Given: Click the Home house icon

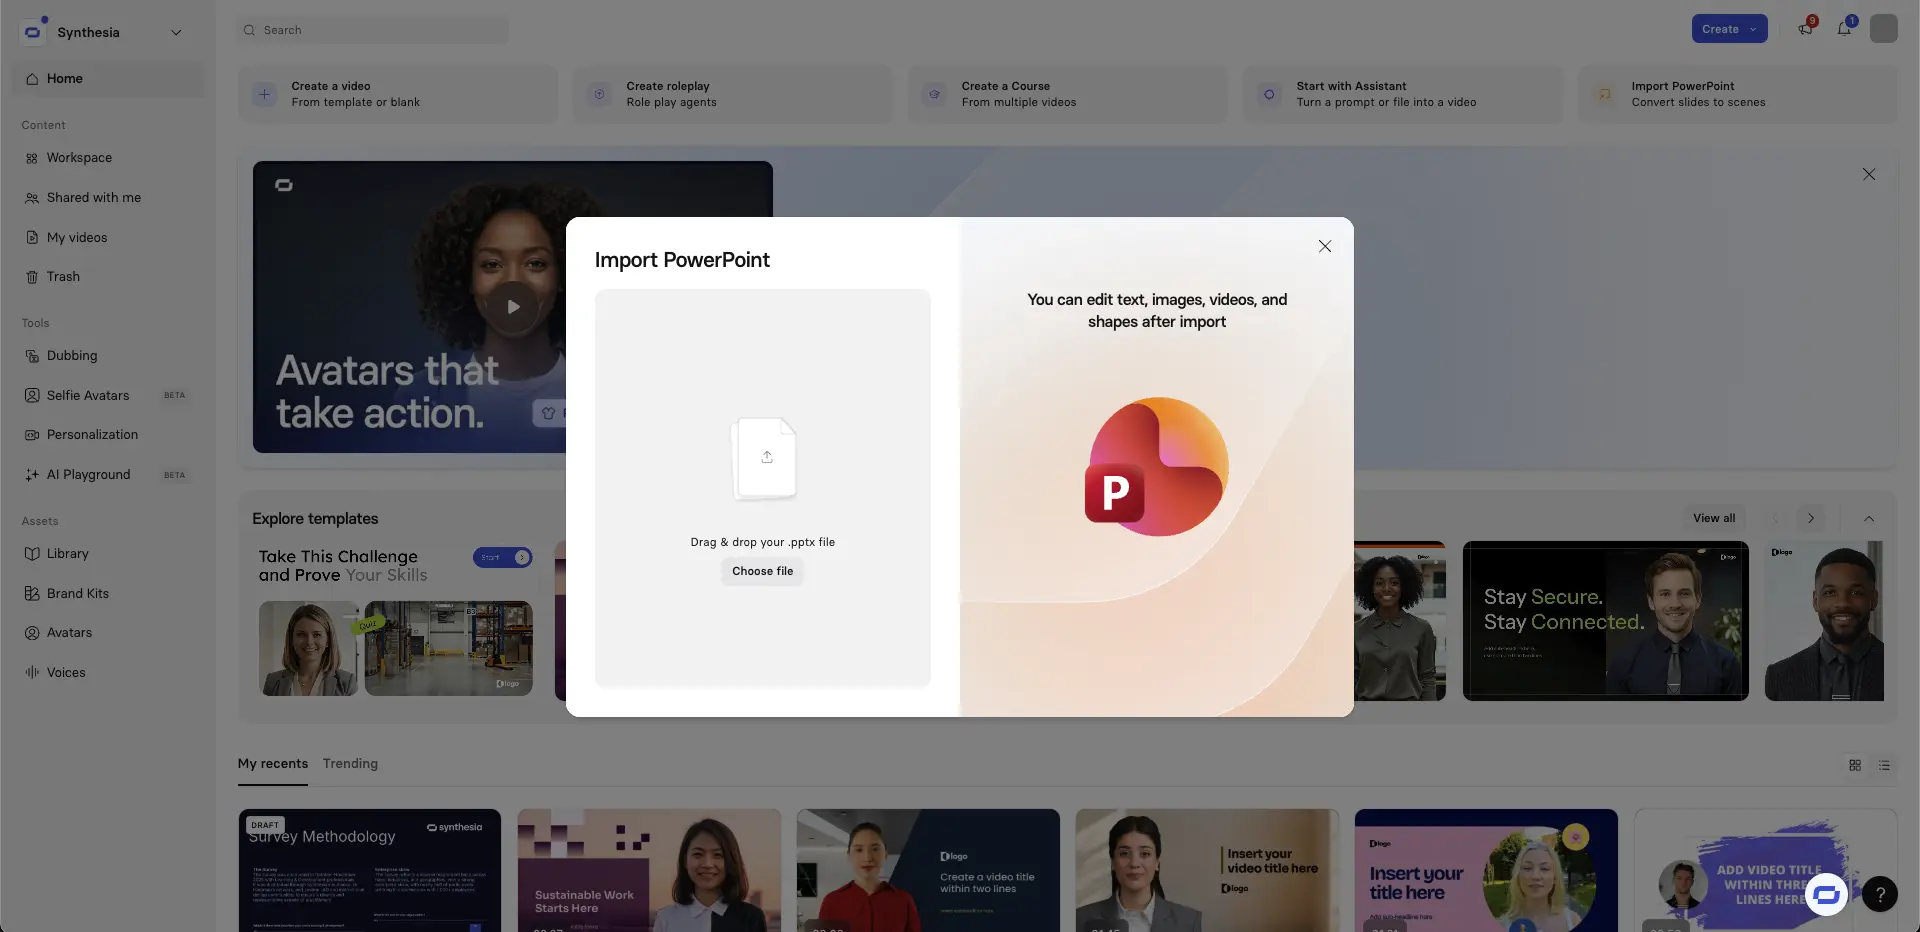Looking at the screenshot, I should [32, 79].
